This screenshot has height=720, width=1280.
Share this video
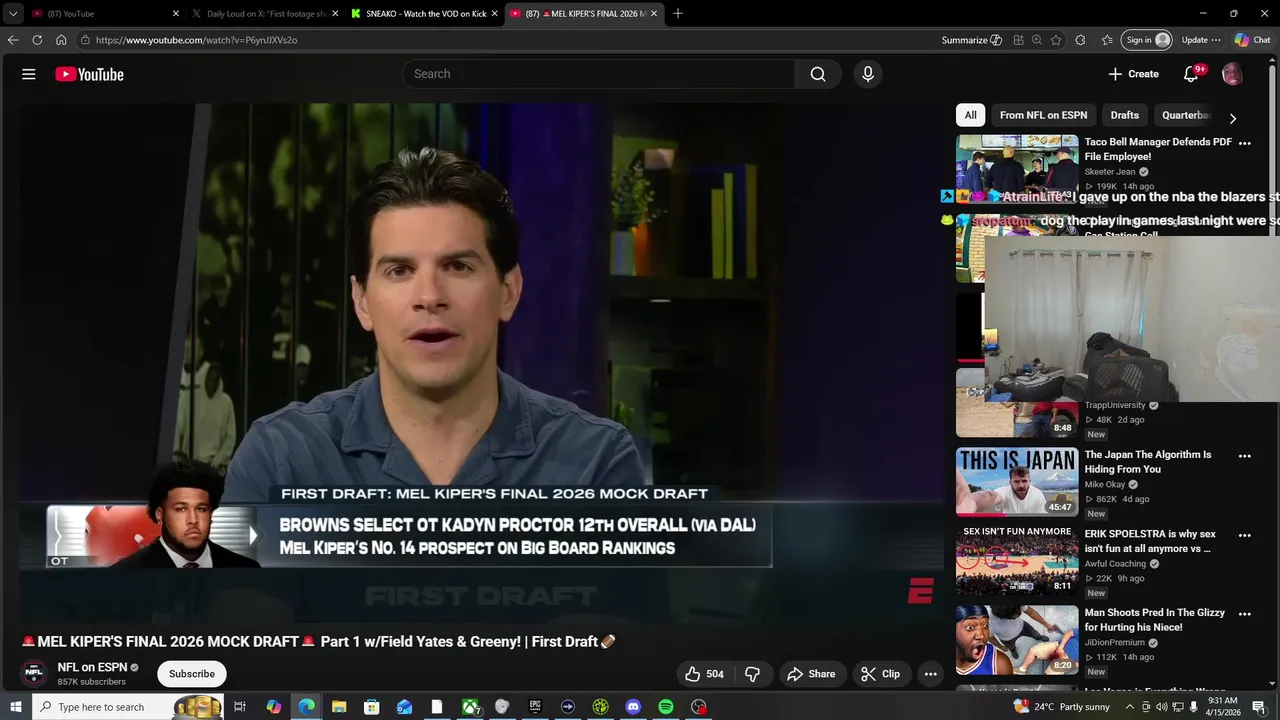pyautogui.click(x=811, y=674)
